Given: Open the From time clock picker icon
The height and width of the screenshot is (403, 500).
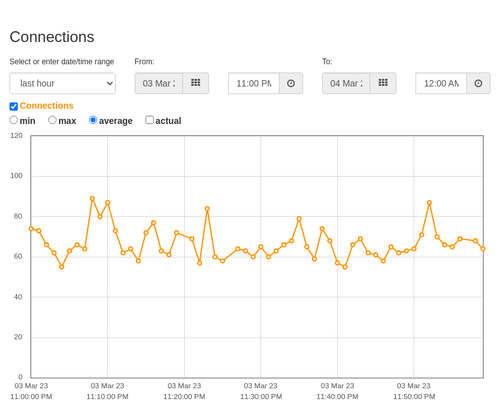Looking at the screenshot, I should 291,83.
